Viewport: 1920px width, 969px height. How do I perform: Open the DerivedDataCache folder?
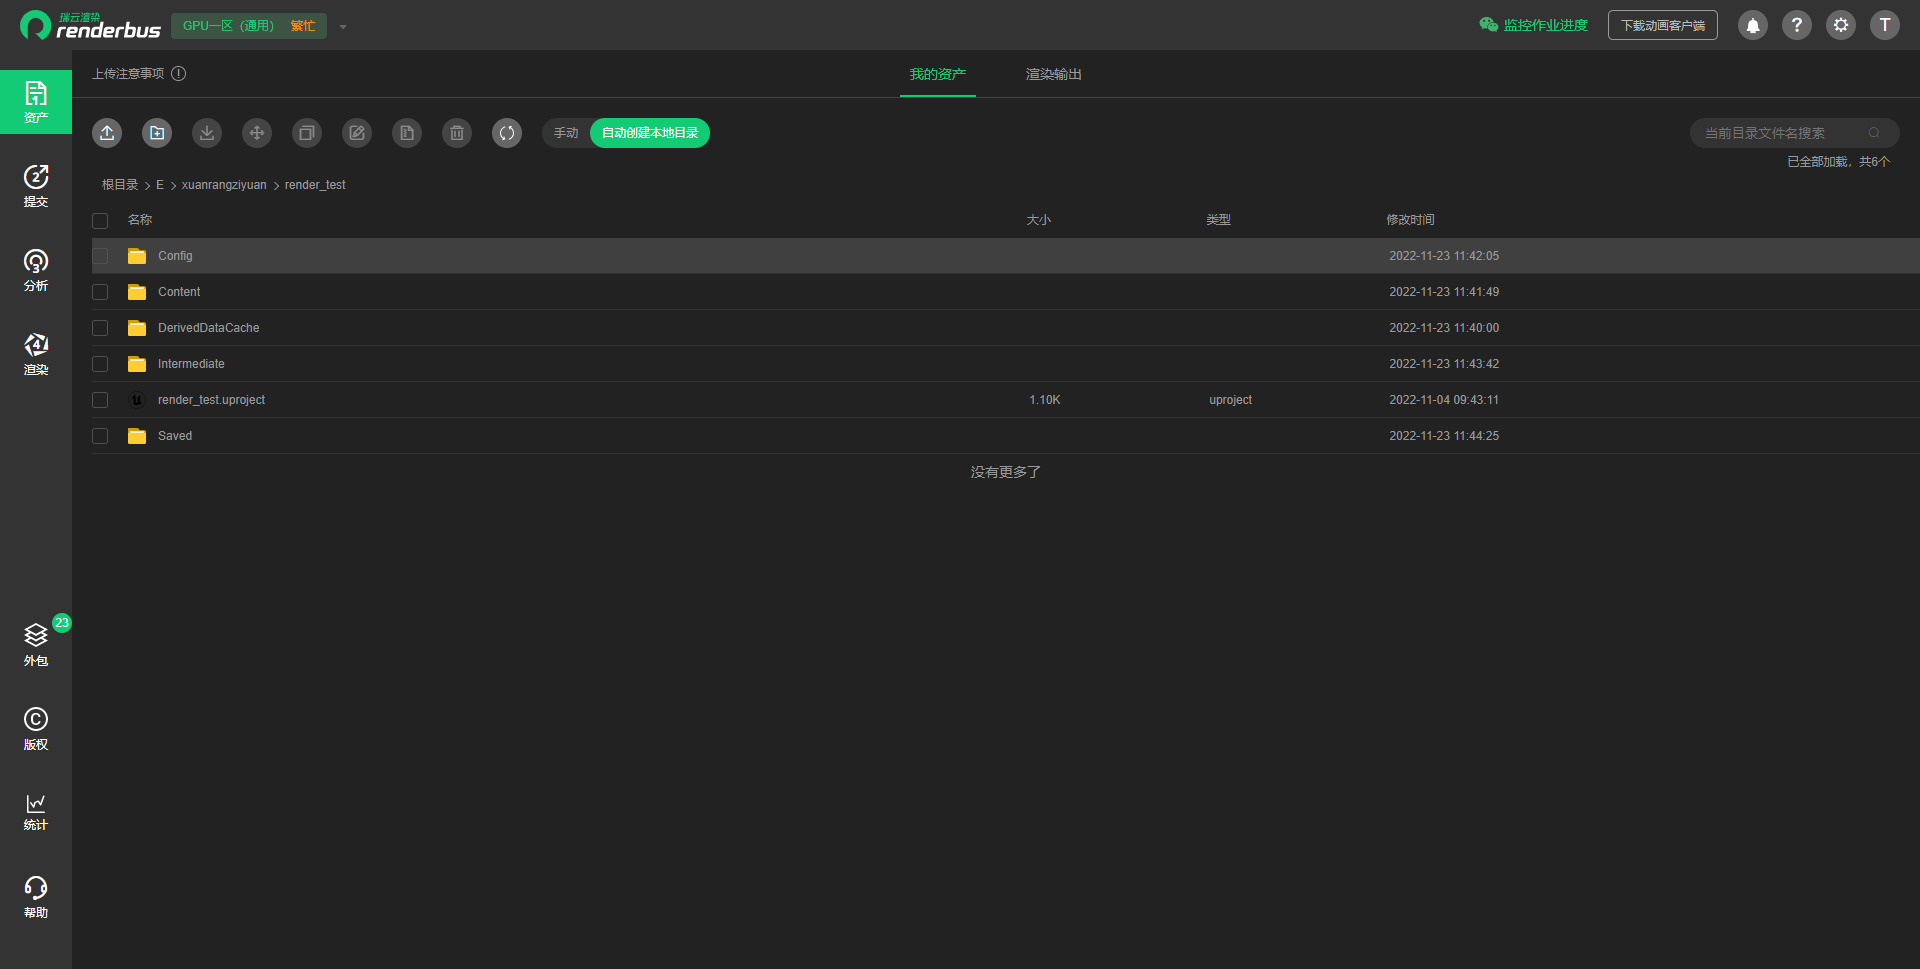pos(208,328)
